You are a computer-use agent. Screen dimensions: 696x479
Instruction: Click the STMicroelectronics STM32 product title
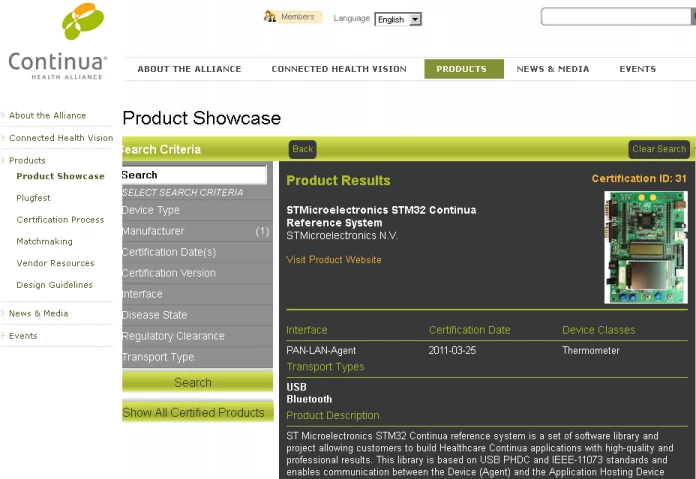381,216
